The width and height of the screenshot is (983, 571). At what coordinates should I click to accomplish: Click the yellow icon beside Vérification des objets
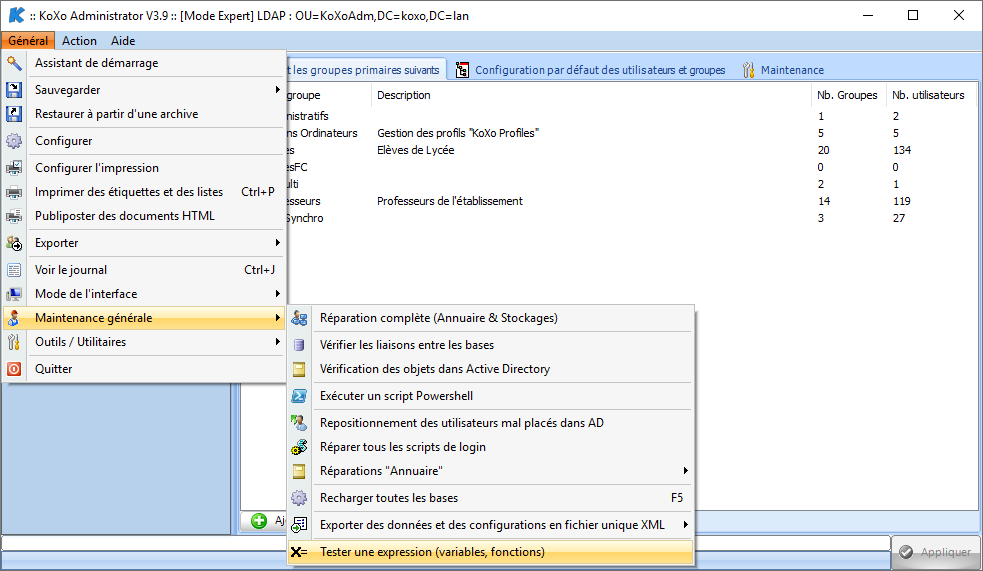(x=299, y=369)
